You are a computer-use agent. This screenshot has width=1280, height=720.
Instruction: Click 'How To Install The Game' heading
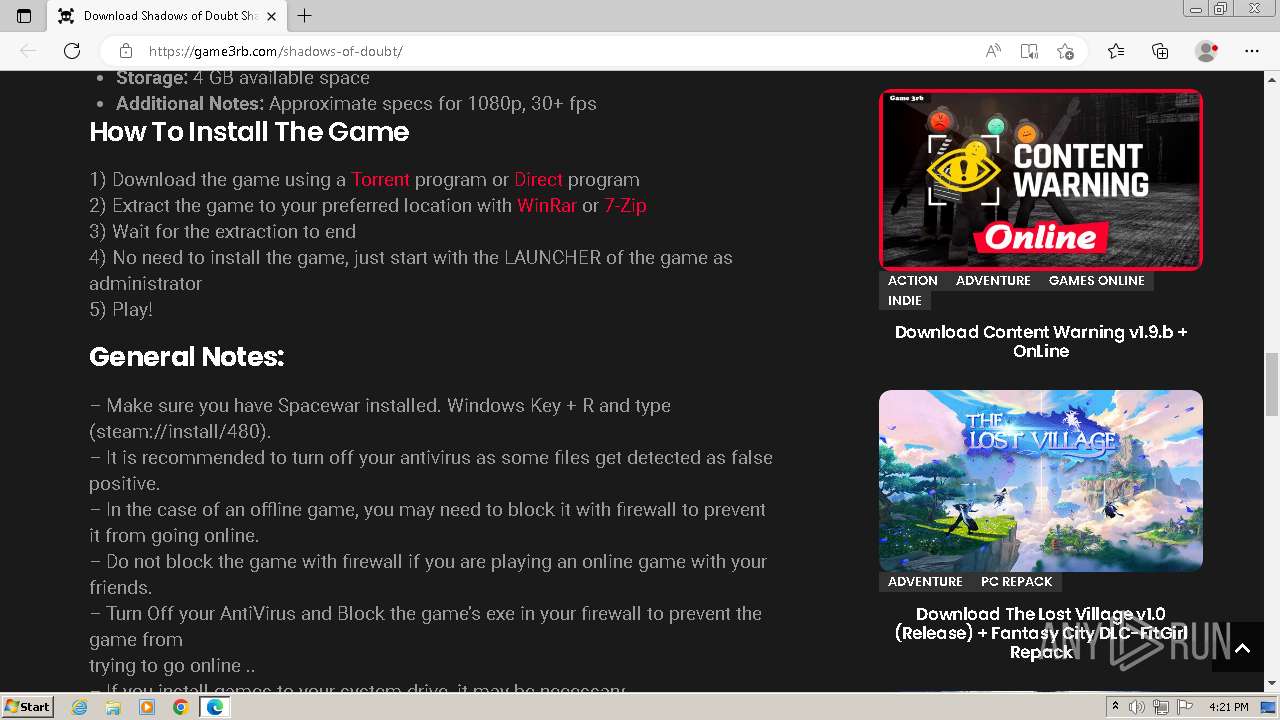[x=249, y=132]
